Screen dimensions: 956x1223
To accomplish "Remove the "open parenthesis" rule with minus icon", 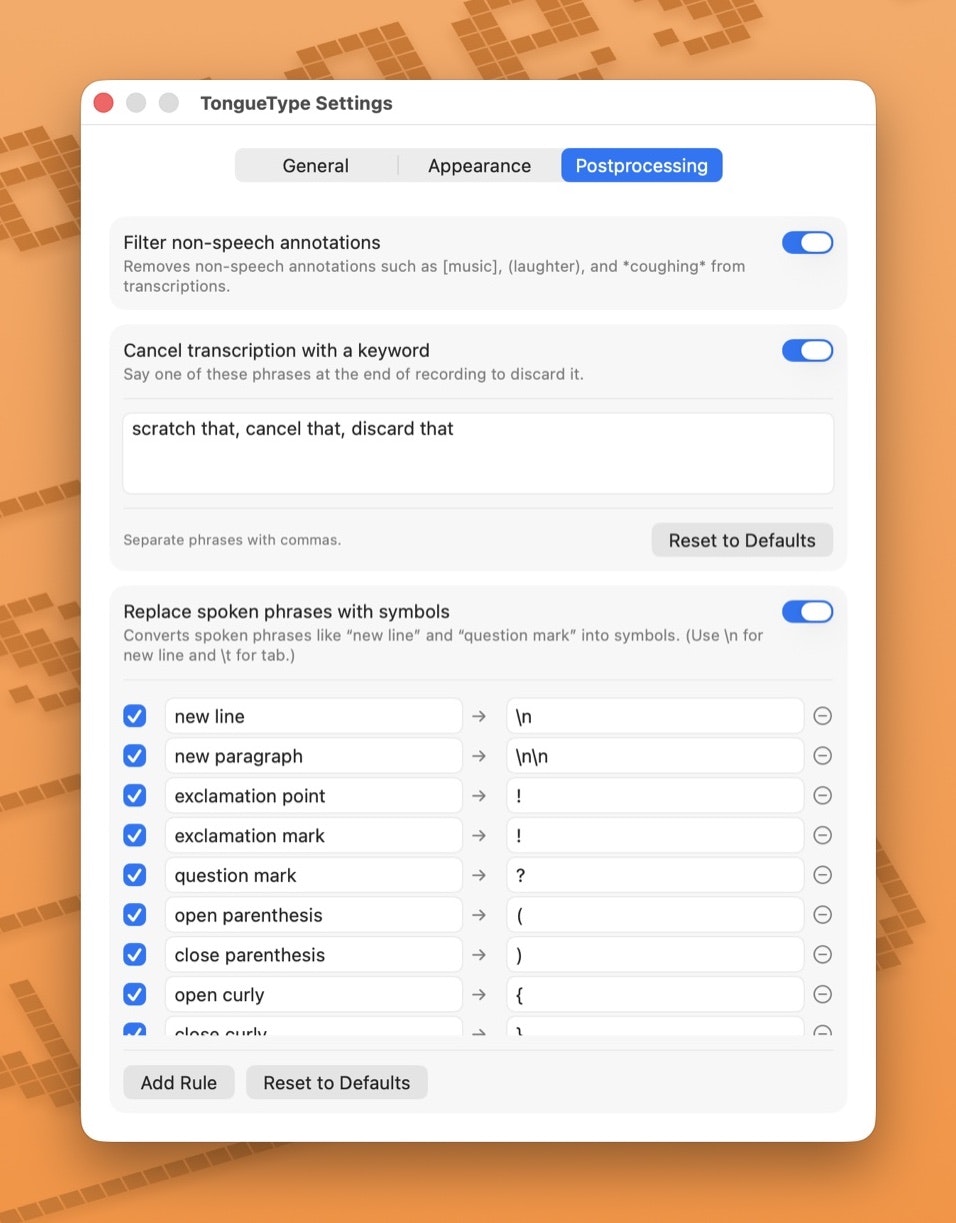I will tap(823, 915).
